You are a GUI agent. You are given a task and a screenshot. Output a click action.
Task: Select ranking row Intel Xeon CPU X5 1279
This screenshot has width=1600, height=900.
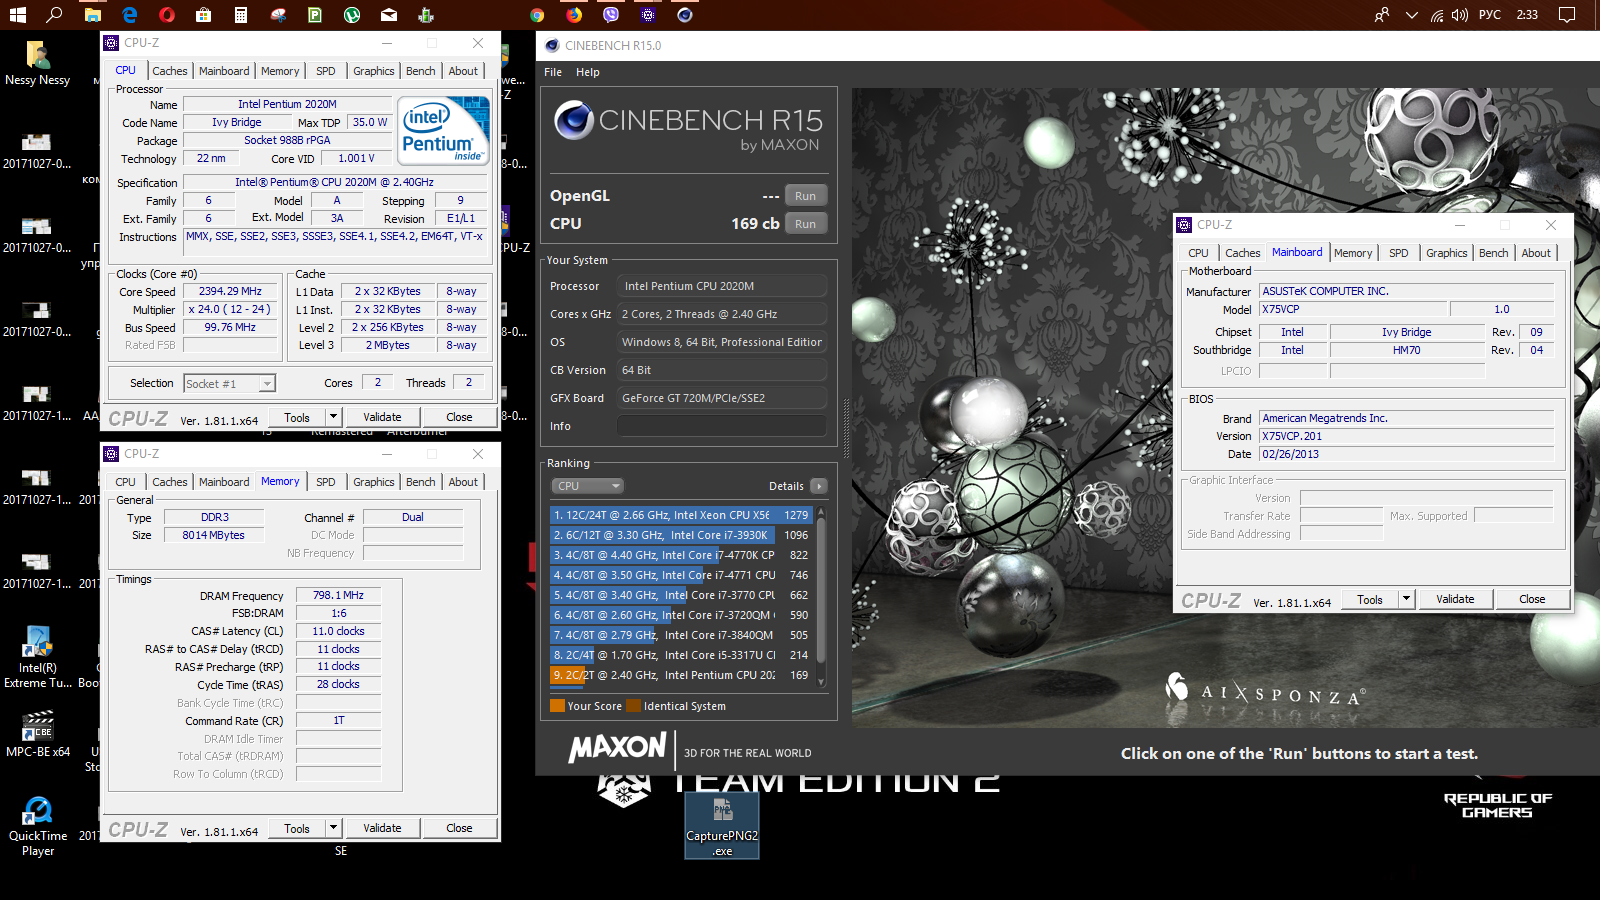[681, 515]
